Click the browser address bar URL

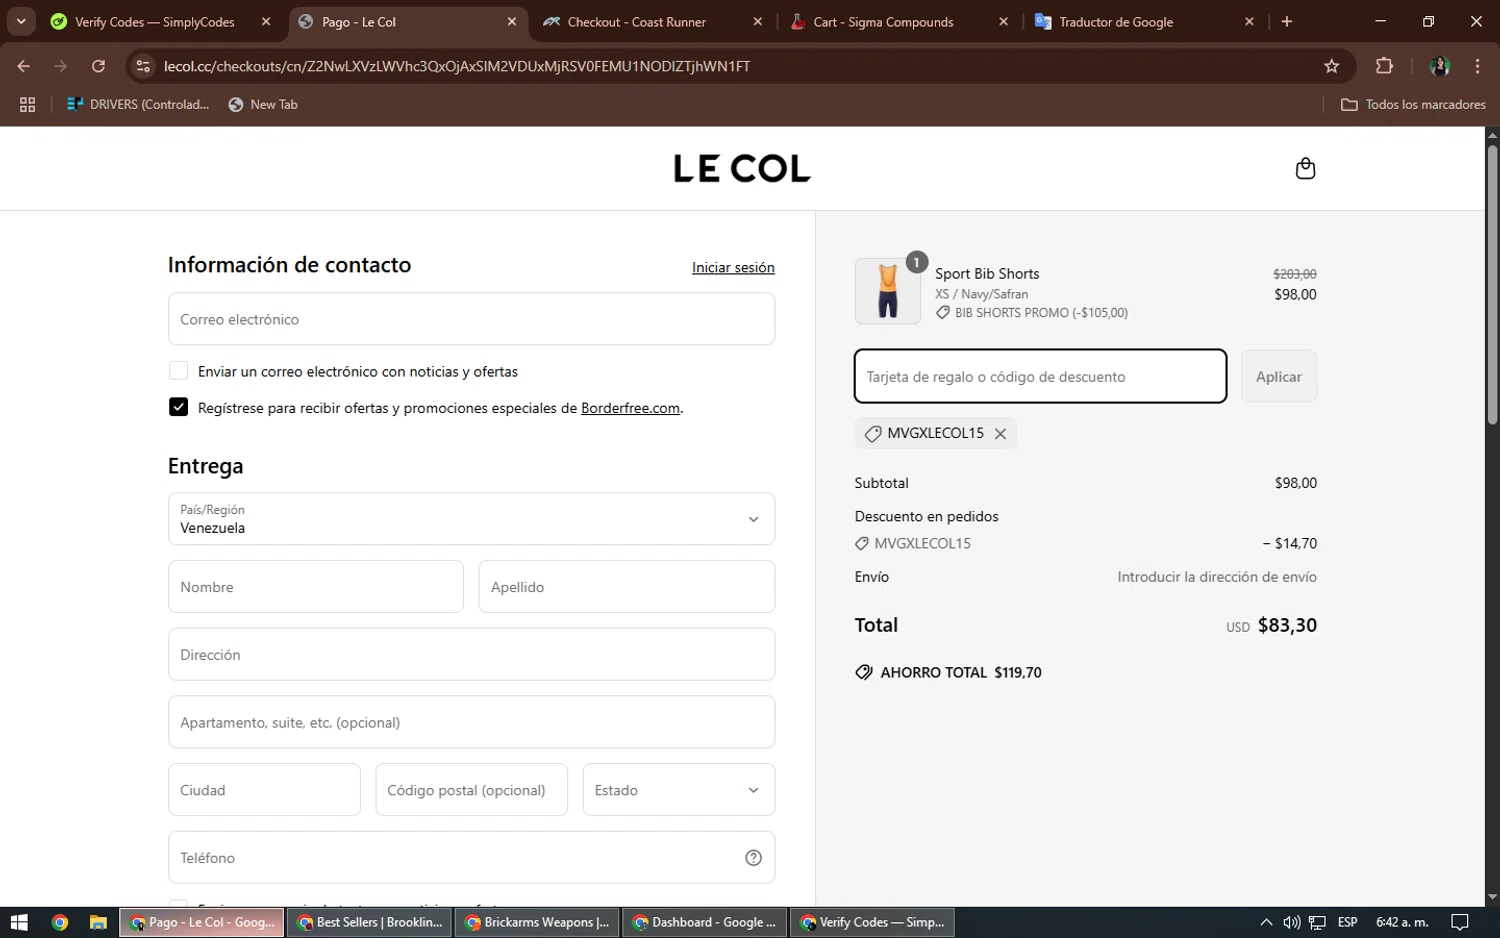(x=457, y=66)
